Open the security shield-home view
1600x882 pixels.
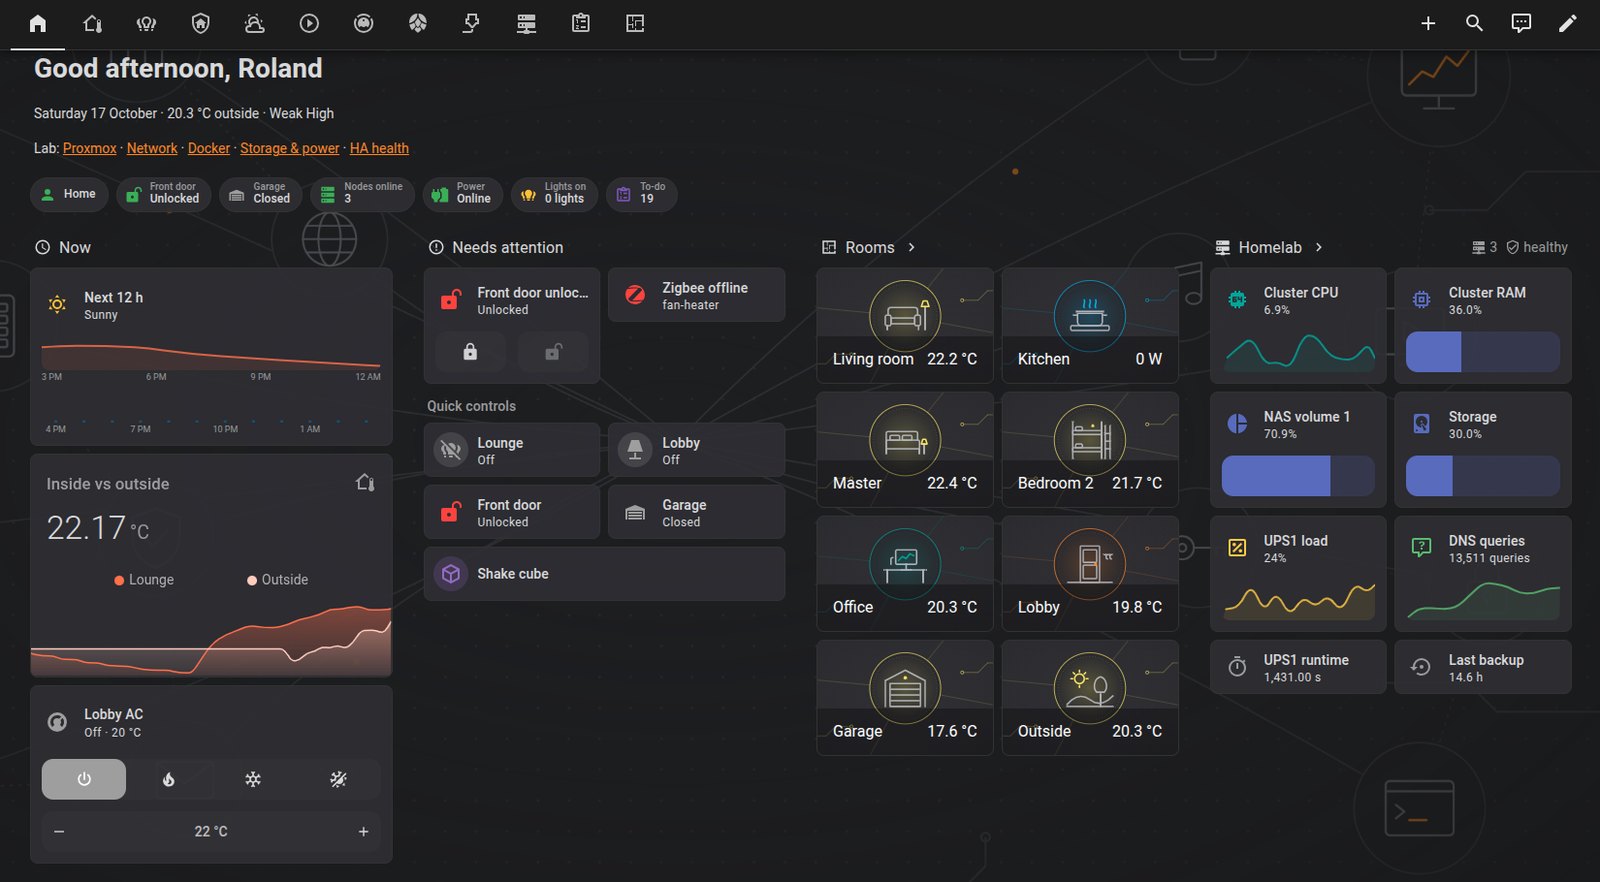click(201, 23)
